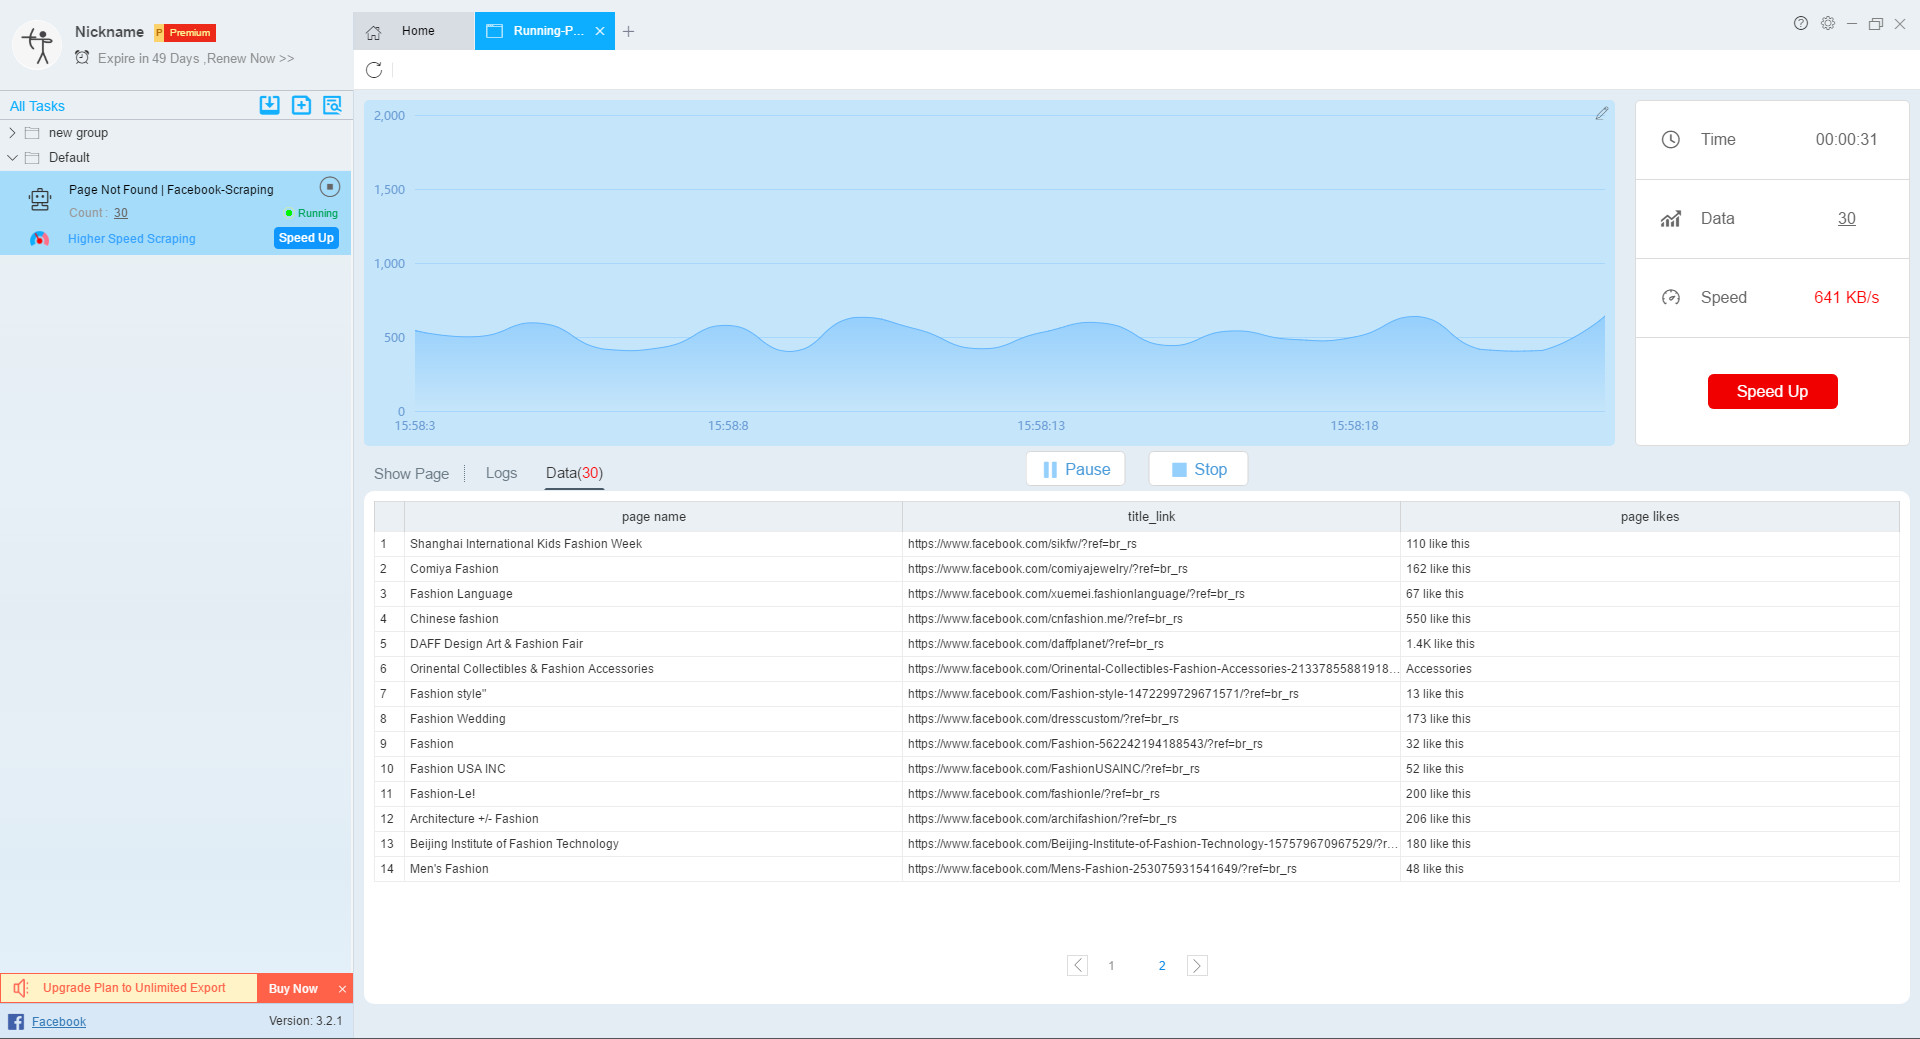
Task: Go to previous page arrow
Action: tap(1077, 966)
